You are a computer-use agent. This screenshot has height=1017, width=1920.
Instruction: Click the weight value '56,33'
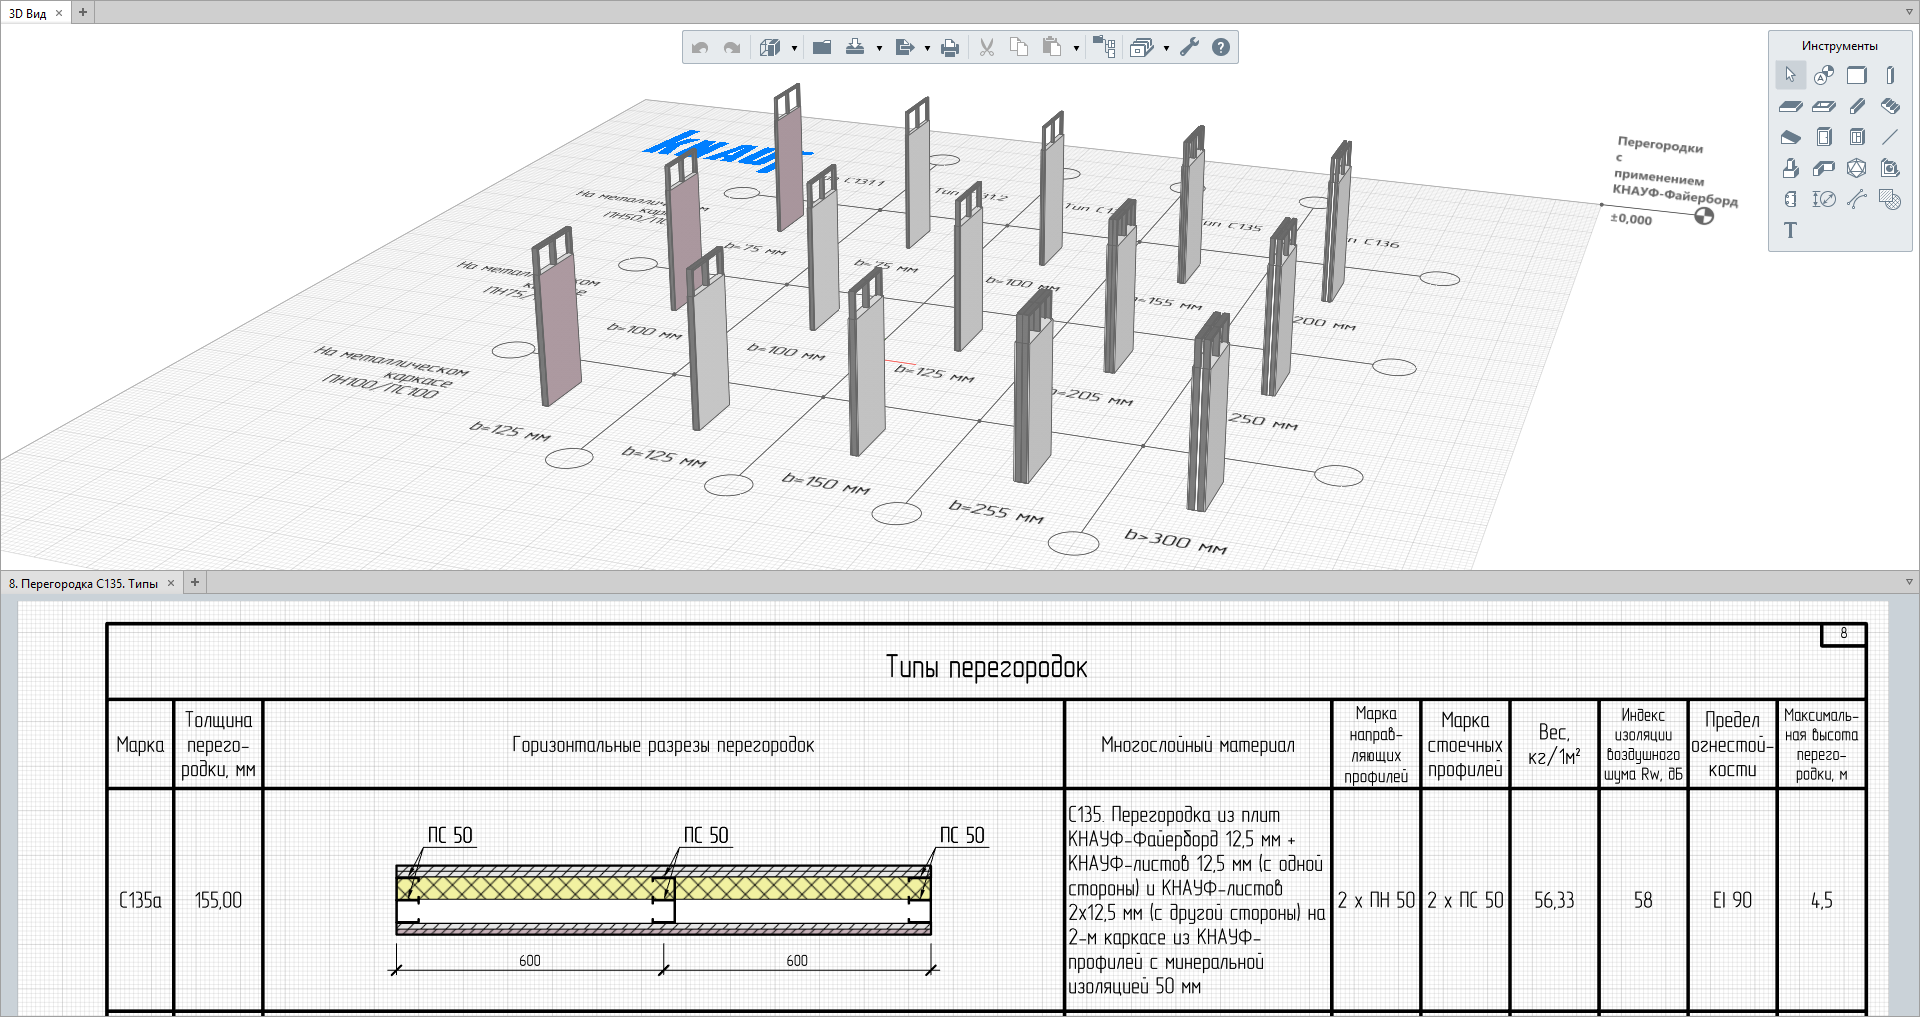(x=1554, y=900)
